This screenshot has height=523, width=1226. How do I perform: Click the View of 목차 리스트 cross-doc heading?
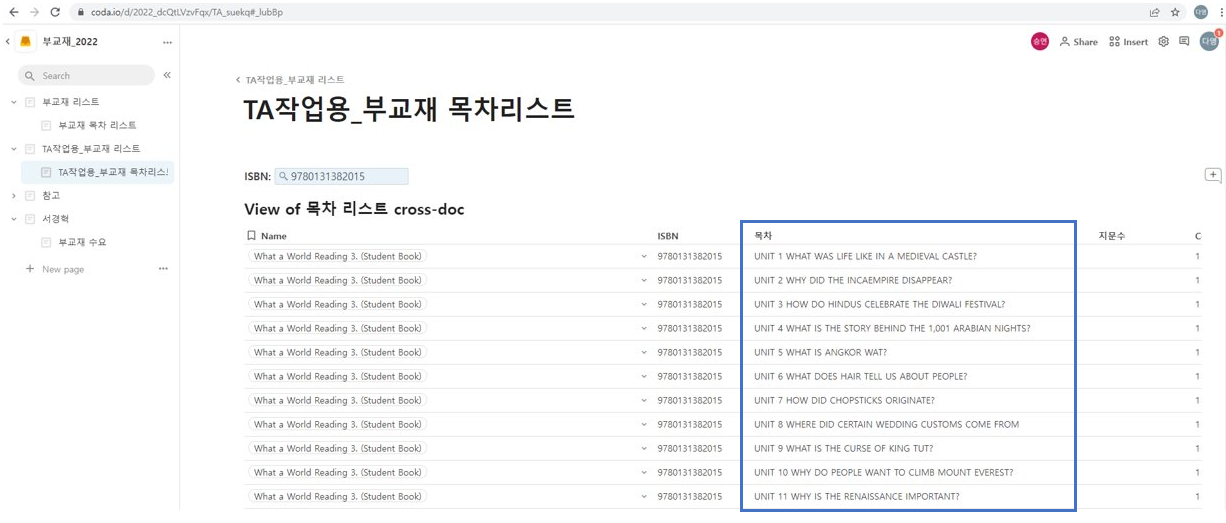(x=354, y=209)
